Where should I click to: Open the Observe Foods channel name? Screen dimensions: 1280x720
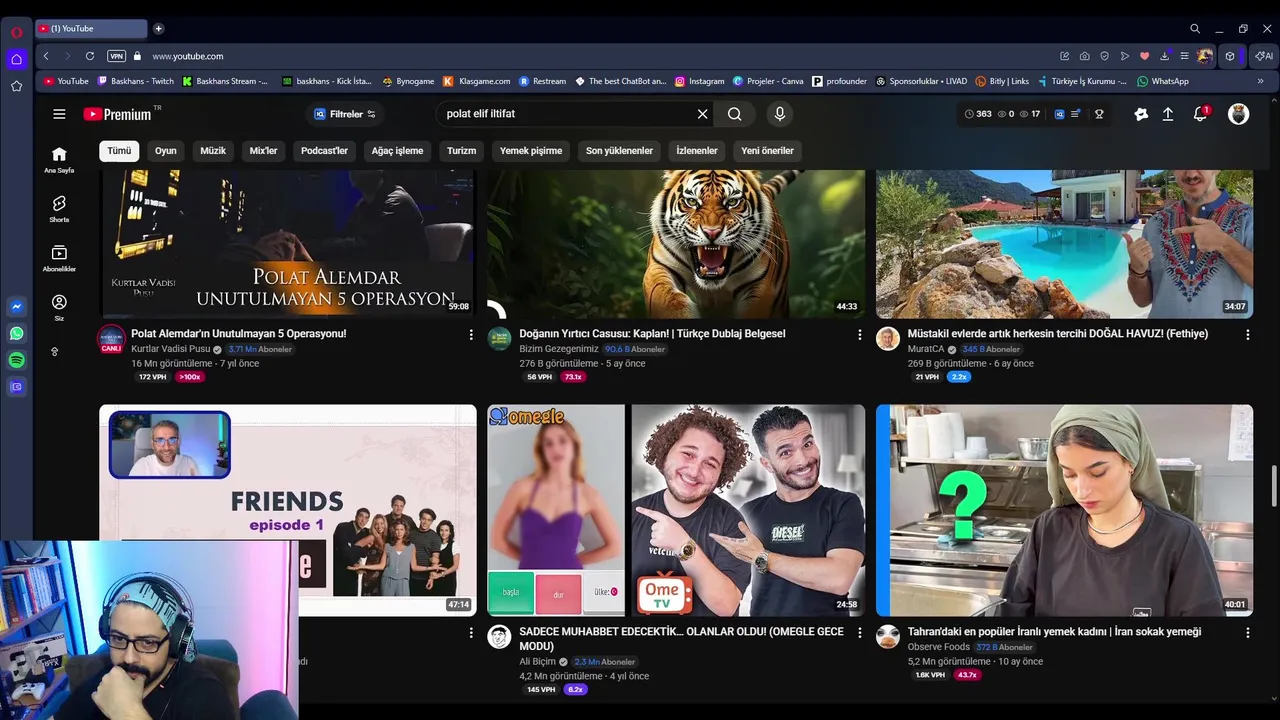[x=938, y=647]
